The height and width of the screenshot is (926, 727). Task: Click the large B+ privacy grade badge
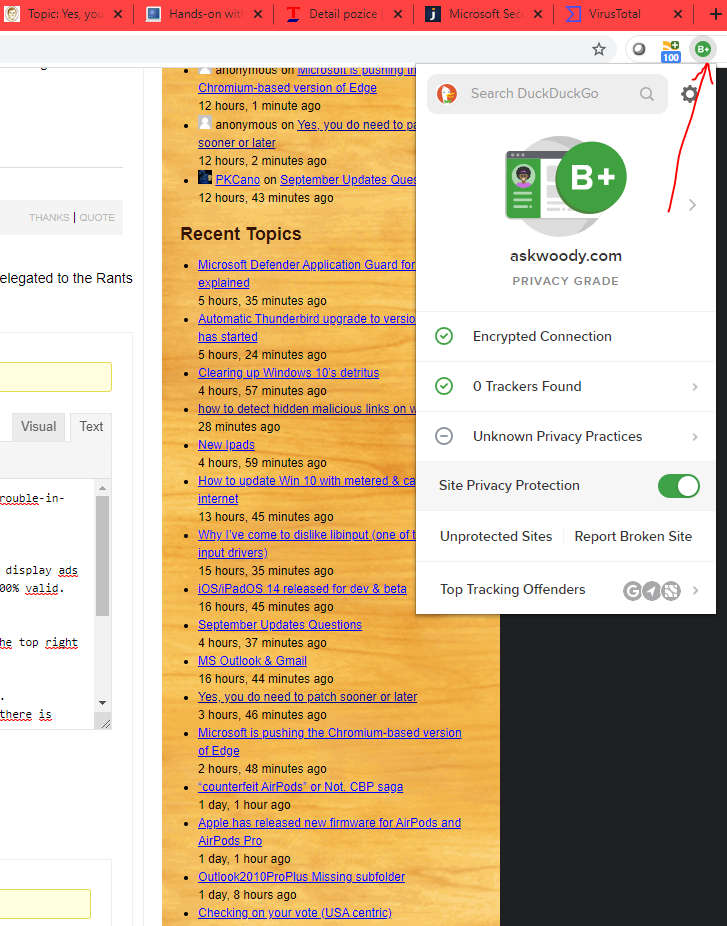pyautogui.click(x=591, y=177)
